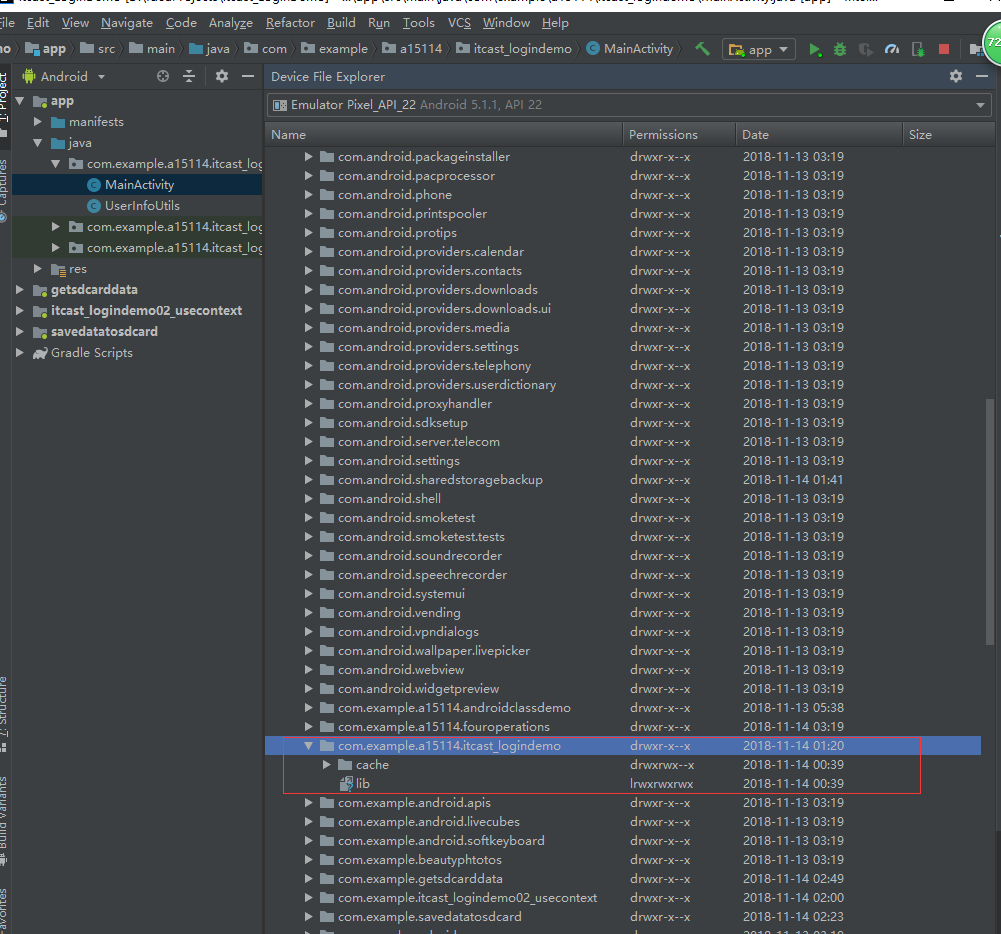The width and height of the screenshot is (1001, 934).
Task: Select com.example.a15114.fouroperations row
Action: coord(622,727)
